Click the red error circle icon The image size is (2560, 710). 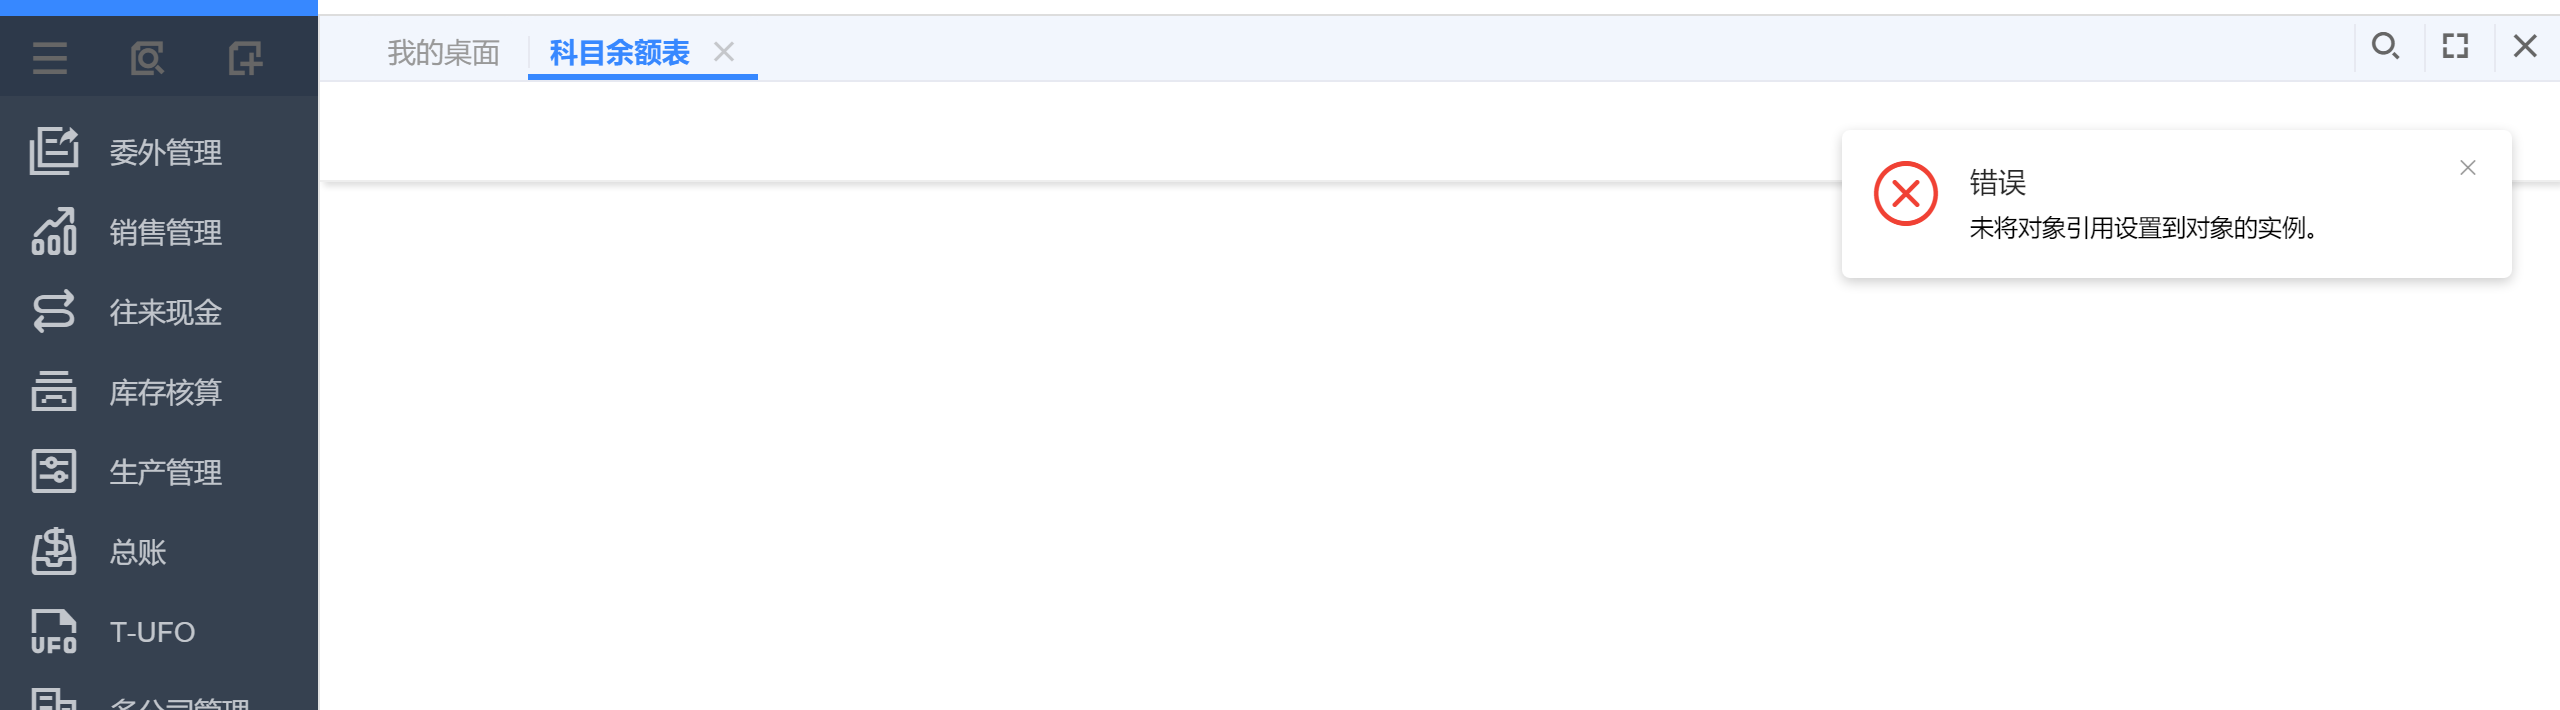[x=1906, y=194]
